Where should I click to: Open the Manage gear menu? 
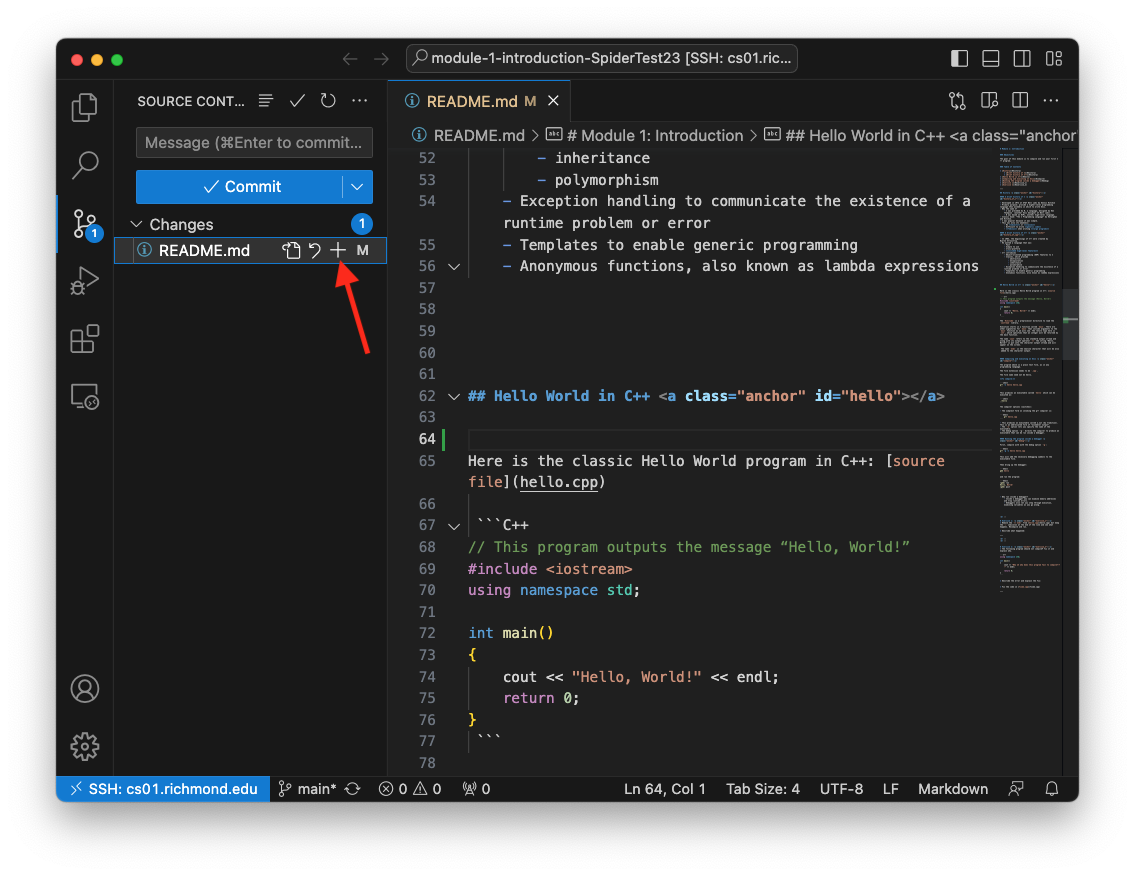85,746
